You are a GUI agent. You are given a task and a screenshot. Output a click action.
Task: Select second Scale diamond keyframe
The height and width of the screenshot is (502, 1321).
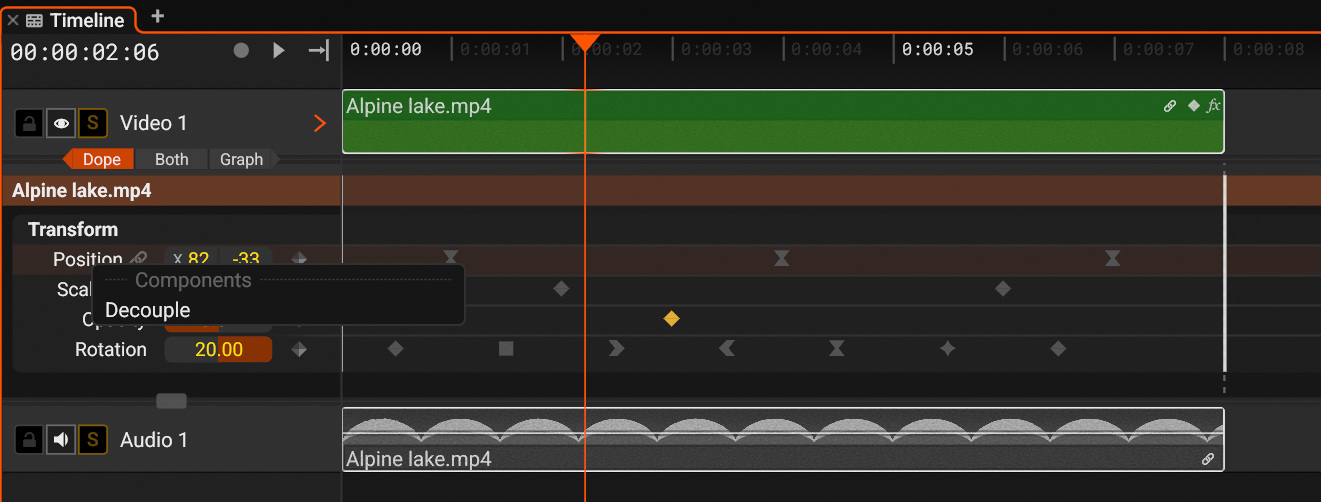click(1002, 289)
